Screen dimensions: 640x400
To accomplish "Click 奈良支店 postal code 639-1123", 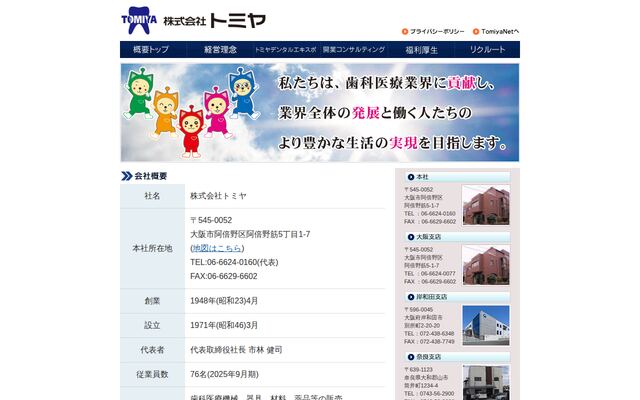I will (x=418, y=369).
